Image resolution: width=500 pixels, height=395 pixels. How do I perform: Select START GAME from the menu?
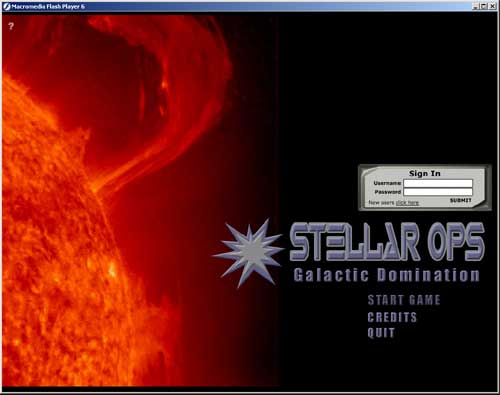click(404, 300)
